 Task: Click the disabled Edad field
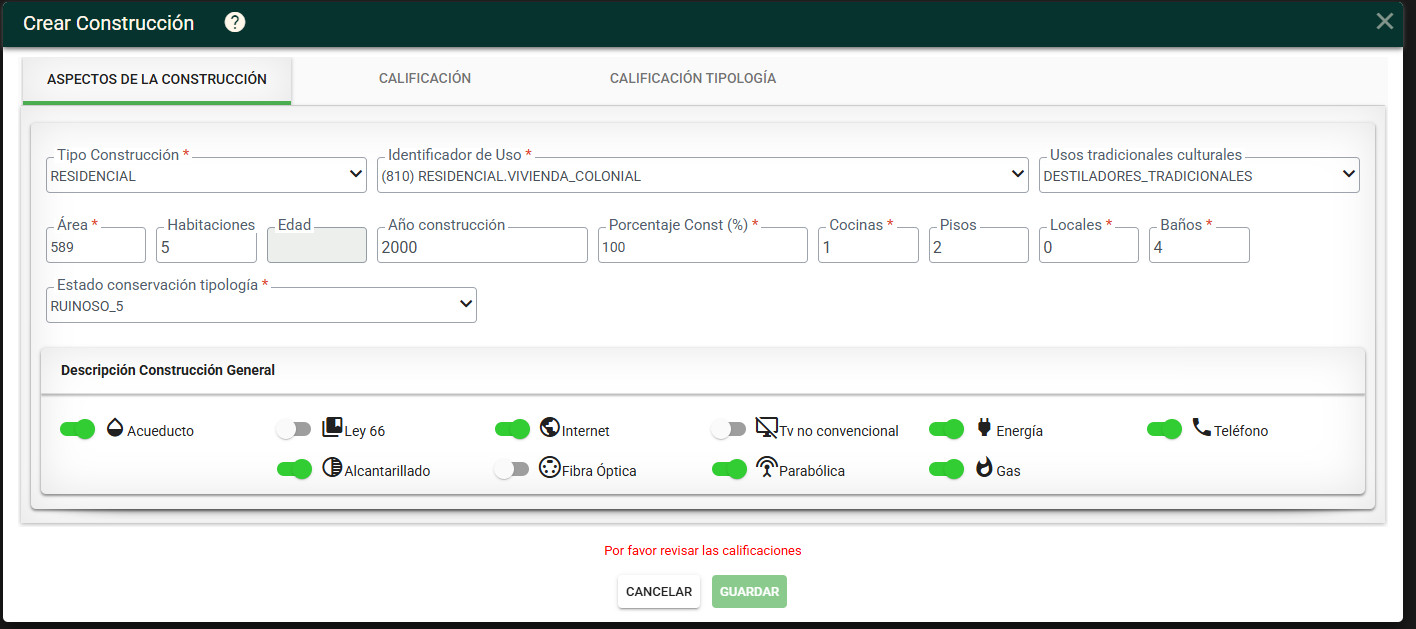tap(317, 245)
